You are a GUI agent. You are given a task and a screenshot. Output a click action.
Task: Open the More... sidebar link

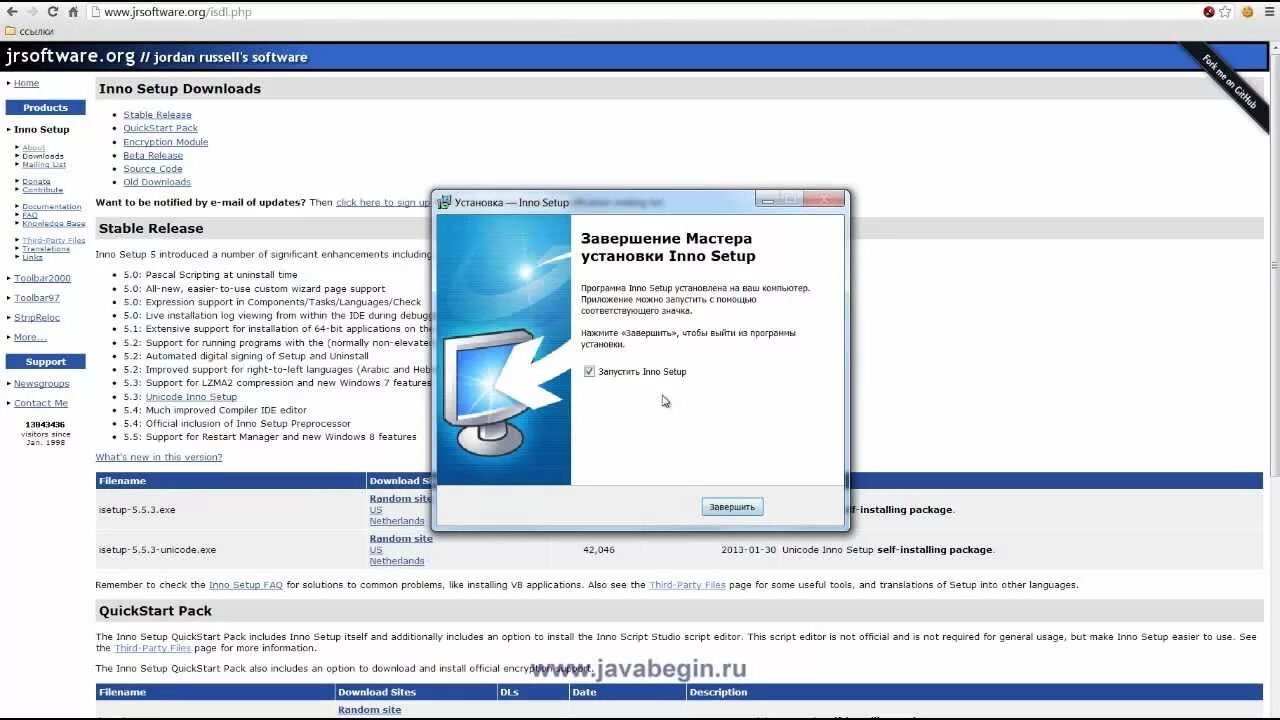30,337
